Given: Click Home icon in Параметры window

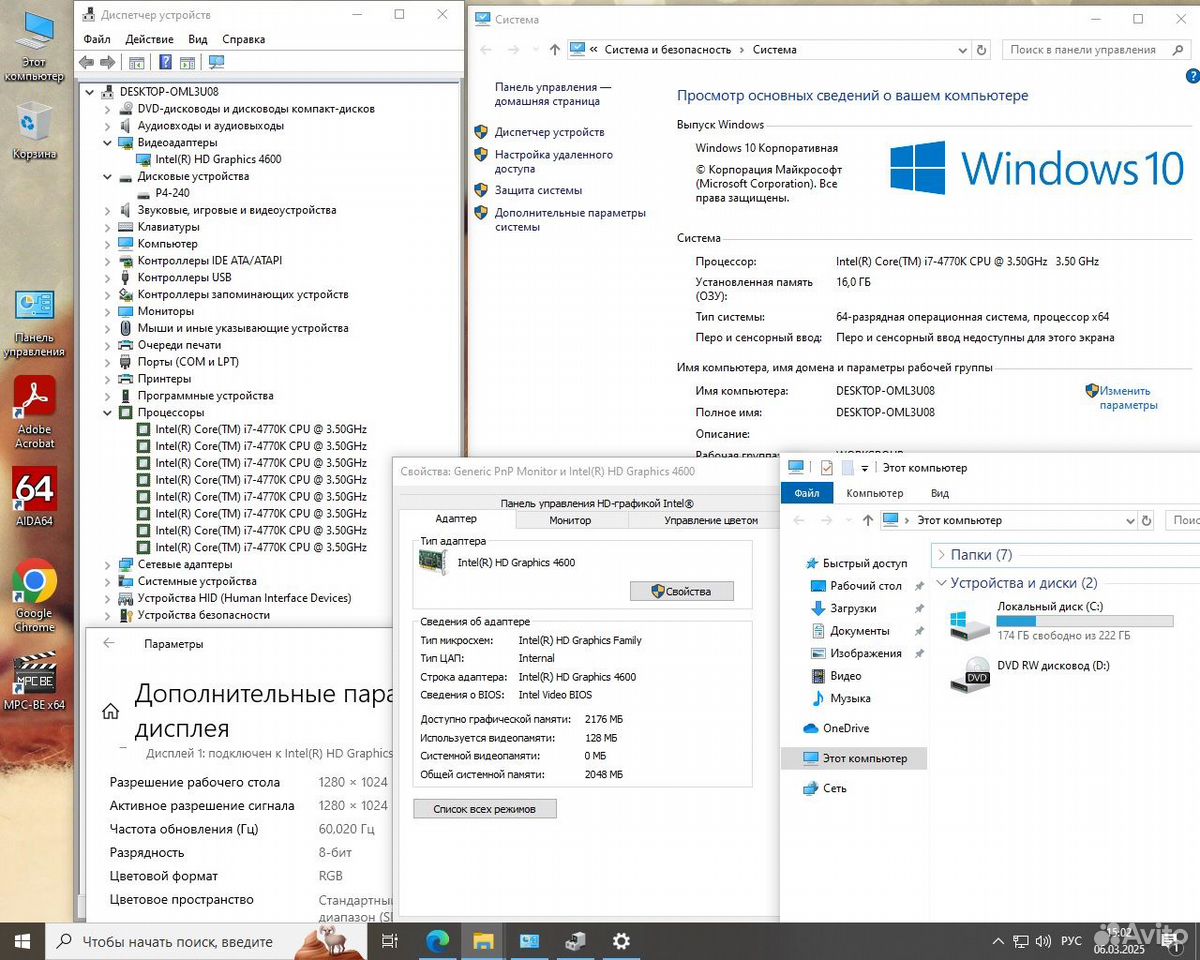Looking at the screenshot, I should [110, 712].
